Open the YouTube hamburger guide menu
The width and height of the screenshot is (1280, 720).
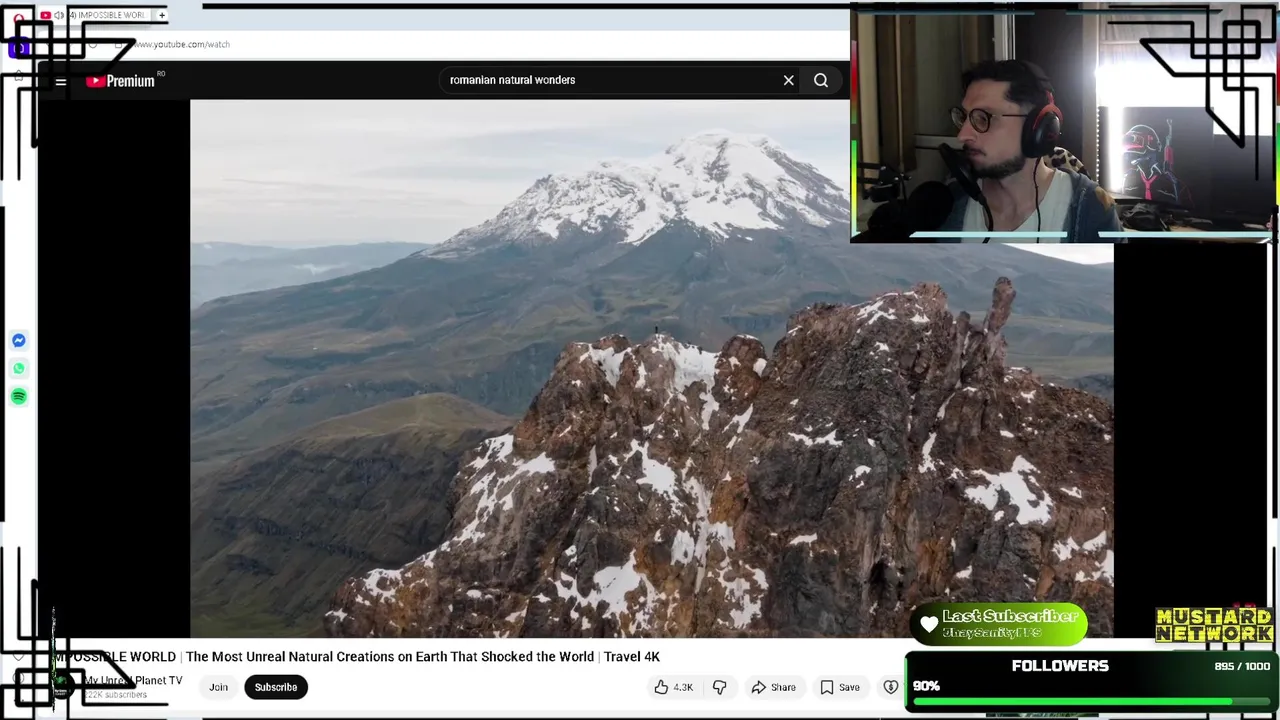pyautogui.click(x=61, y=81)
